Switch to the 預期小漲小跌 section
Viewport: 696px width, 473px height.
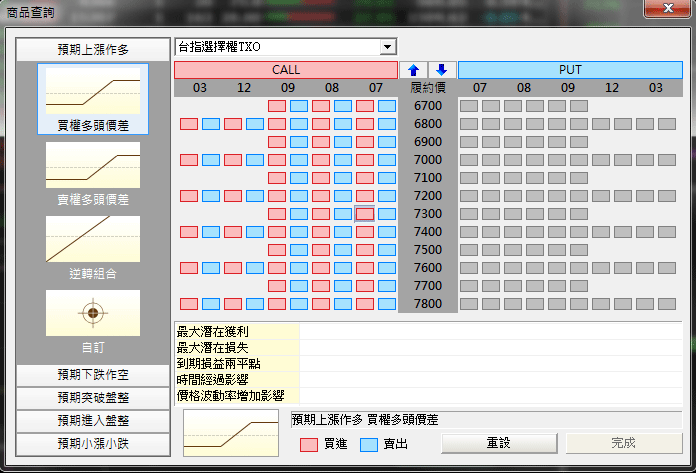[93, 442]
